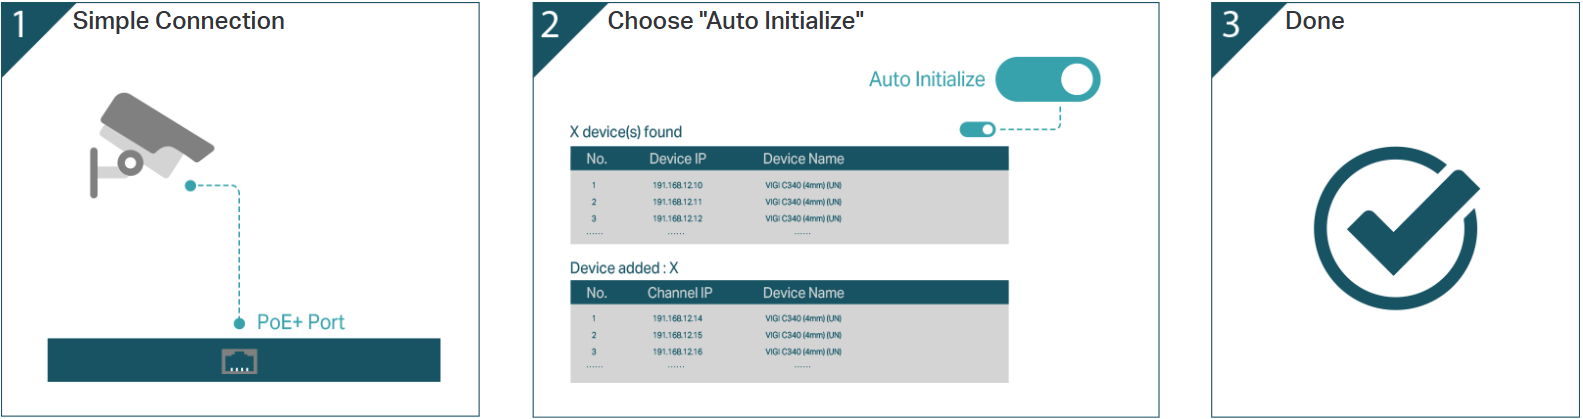Click the Auto Initialize label text
Image resolution: width=1583 pixels, height=419 pixels.
pos(926,80)
